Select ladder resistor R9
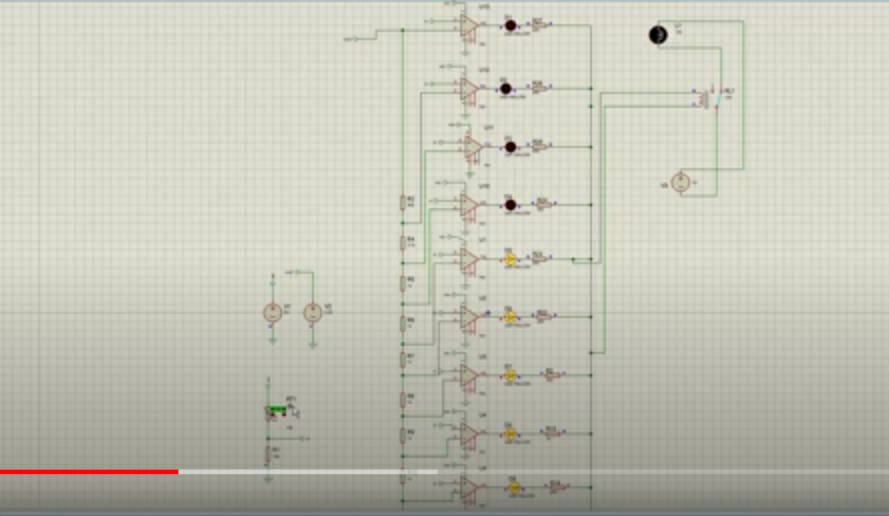This screenshot has height=516, width=889. [403, 435]
